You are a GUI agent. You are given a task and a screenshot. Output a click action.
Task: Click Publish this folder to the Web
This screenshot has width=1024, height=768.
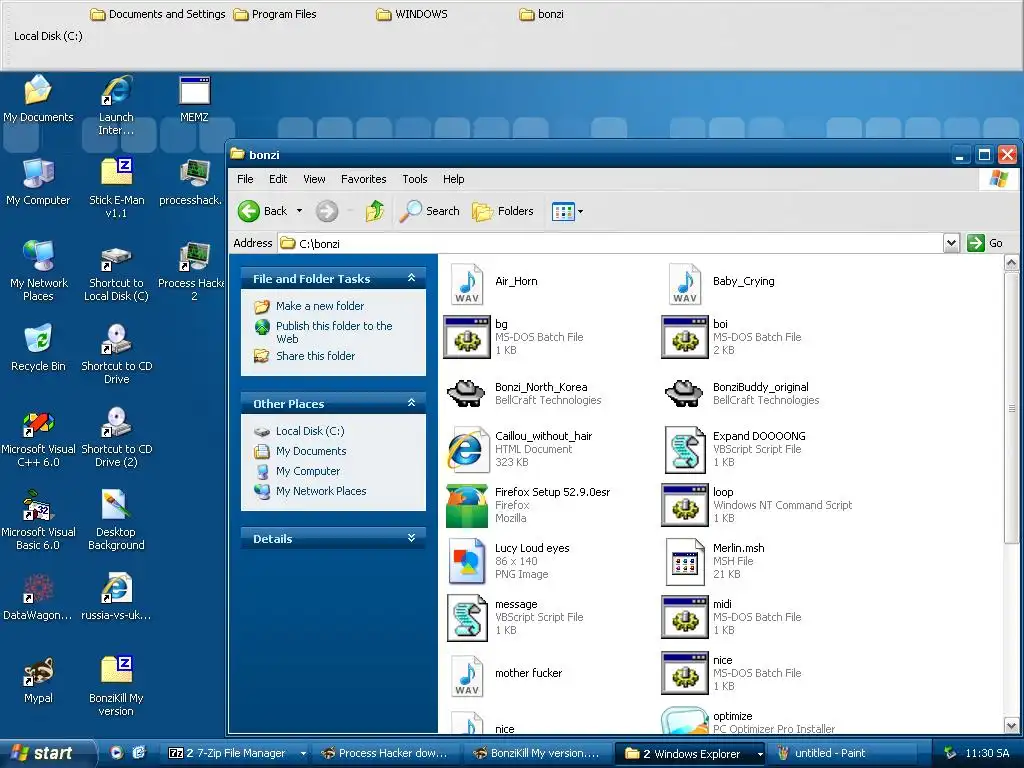coord(334,332)
